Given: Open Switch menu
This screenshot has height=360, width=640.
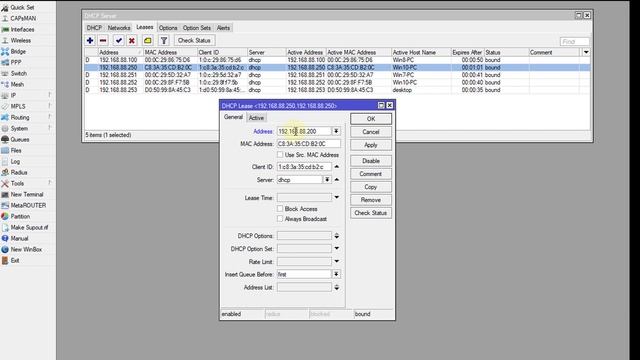Looking at the screenshot, I should pyautogui.click(x=18, y=73).
